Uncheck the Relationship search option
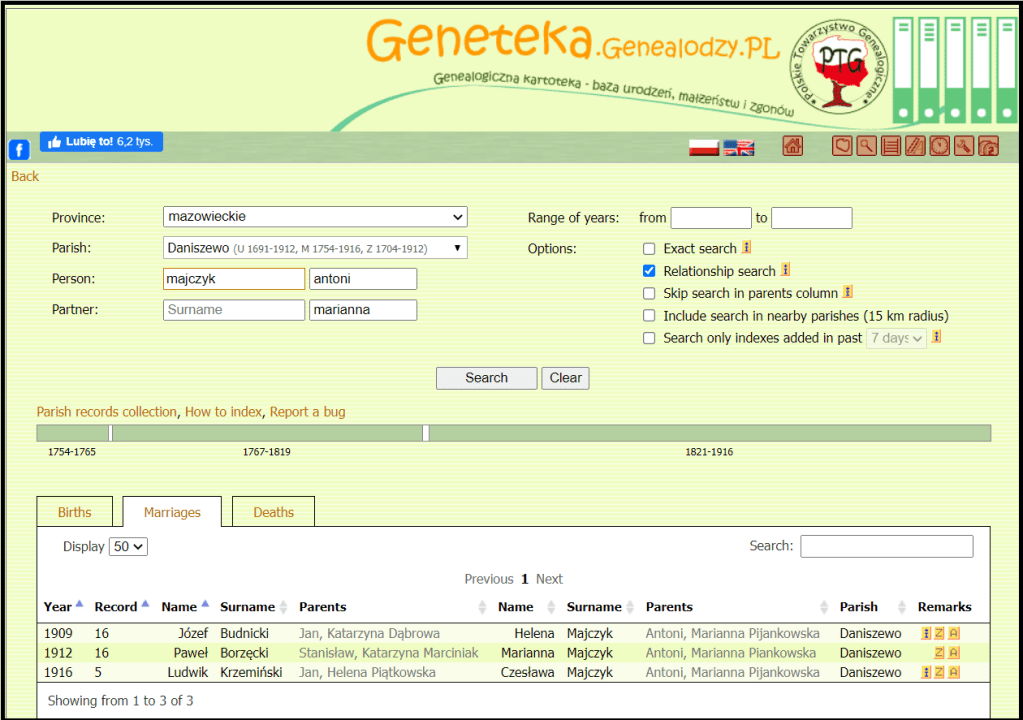 649,271
